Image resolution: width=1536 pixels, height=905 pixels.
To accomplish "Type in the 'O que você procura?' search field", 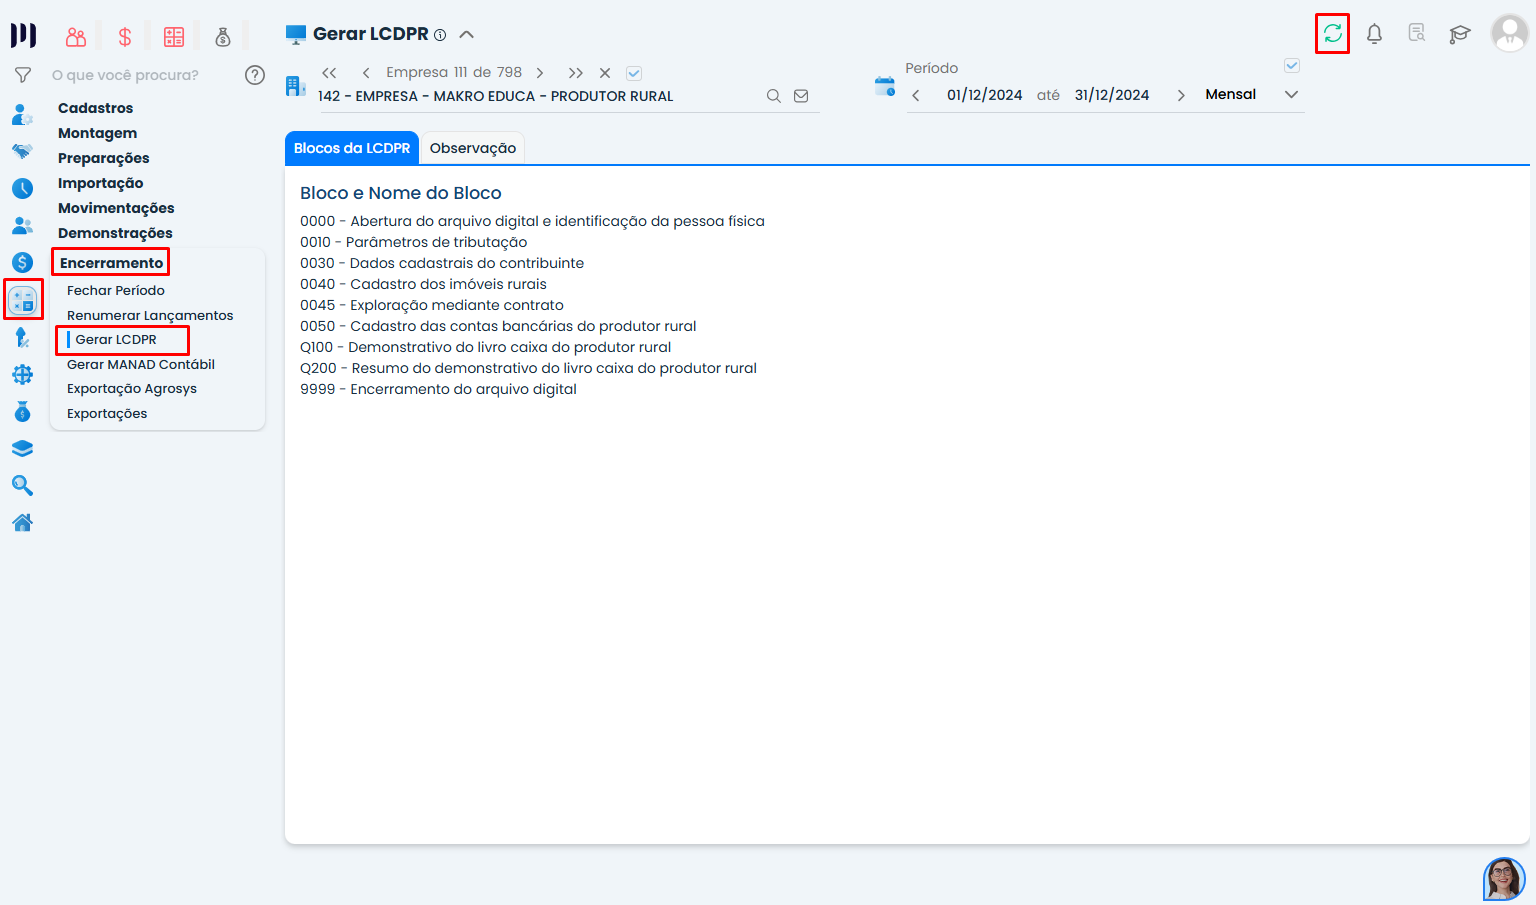I will pyautogui.click(x=140, y=75).
